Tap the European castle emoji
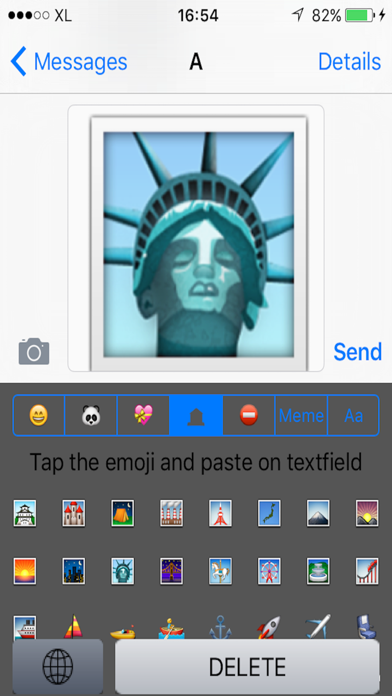This screenshot has width=392, height=696. click(x=74, y=513)
